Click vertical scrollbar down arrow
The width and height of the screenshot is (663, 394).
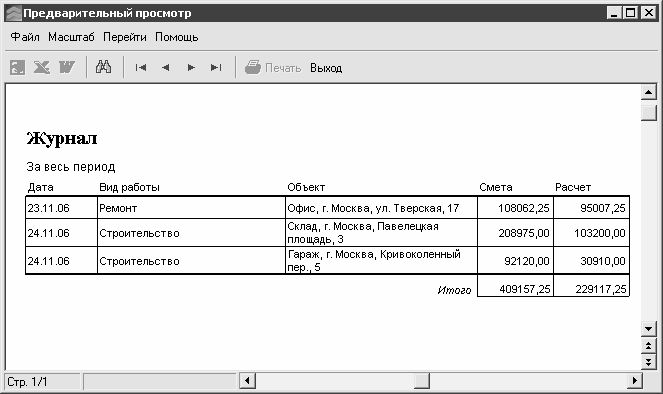click(x=649, y=328)
